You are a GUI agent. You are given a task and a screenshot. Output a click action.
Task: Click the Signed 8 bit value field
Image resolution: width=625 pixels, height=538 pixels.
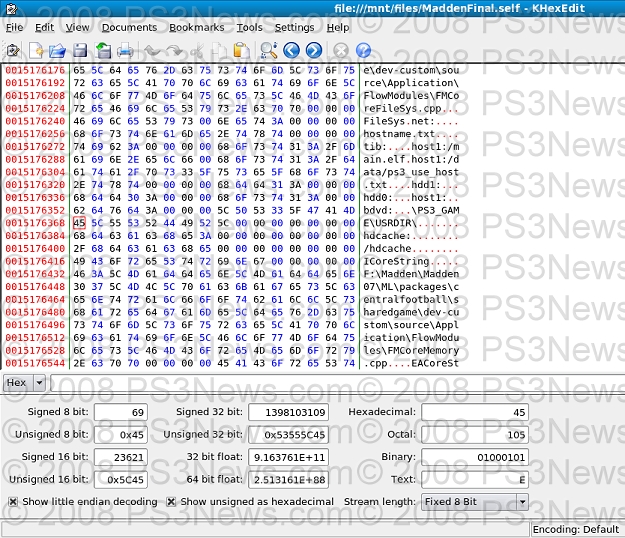(x=121, y=412)
